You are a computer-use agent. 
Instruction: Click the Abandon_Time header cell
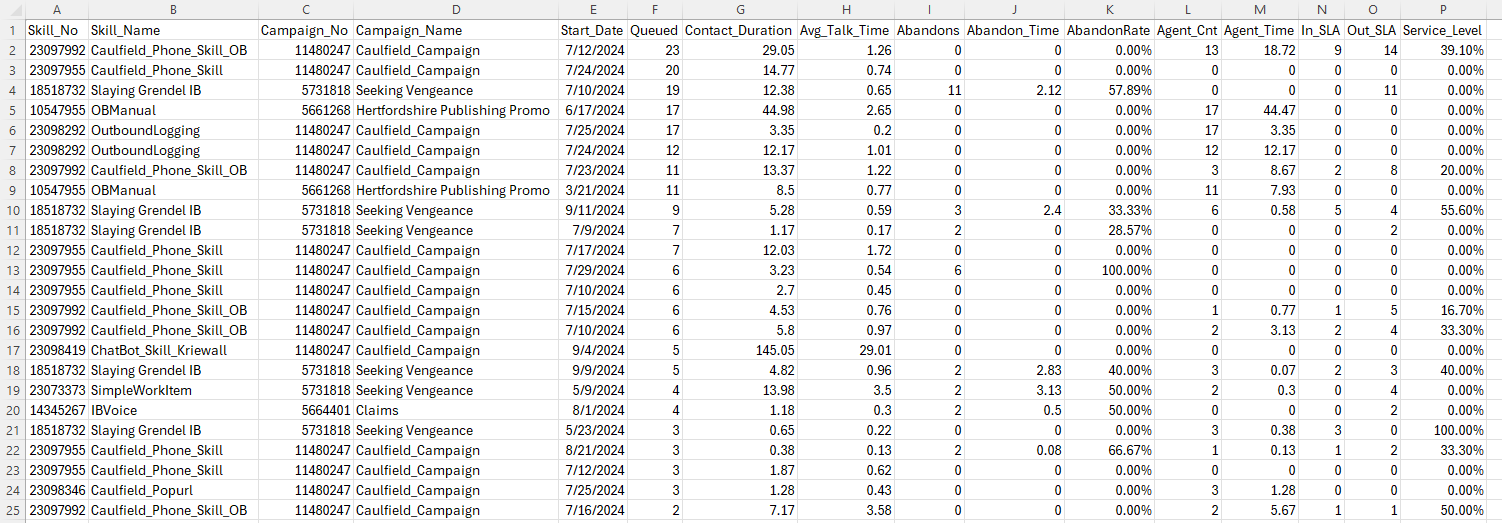tap(1015, 30)
